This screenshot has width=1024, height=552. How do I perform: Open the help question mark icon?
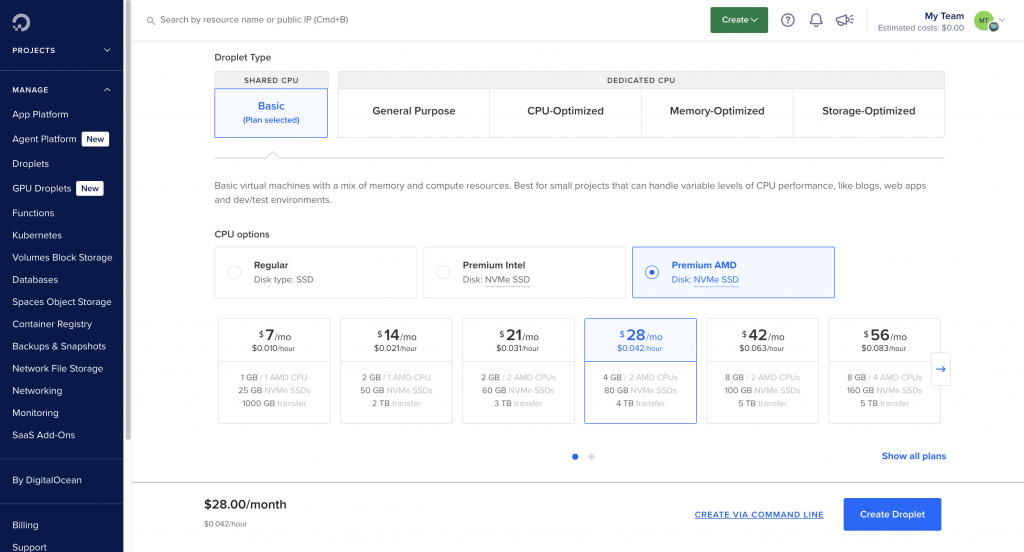787,20
